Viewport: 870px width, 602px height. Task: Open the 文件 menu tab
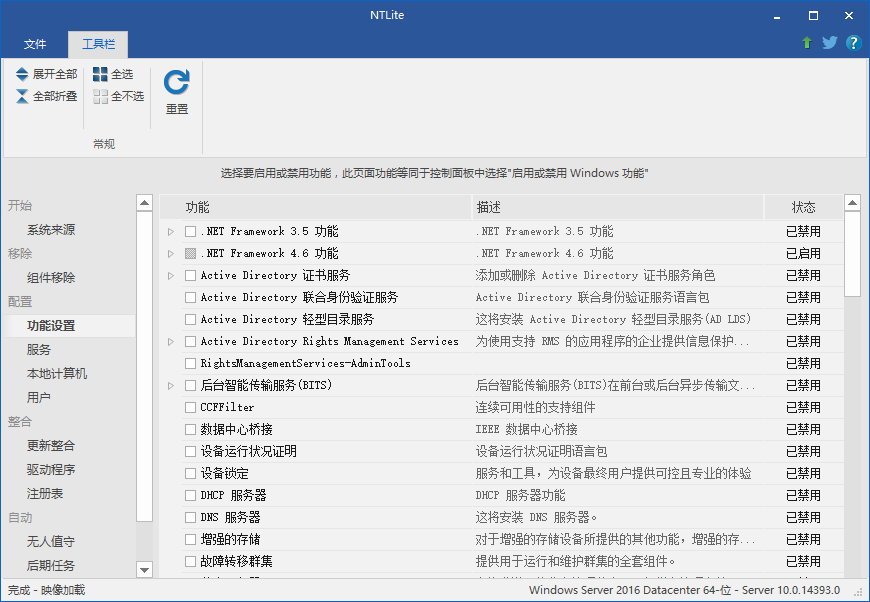pyautogui.click(x=35, y=44)
